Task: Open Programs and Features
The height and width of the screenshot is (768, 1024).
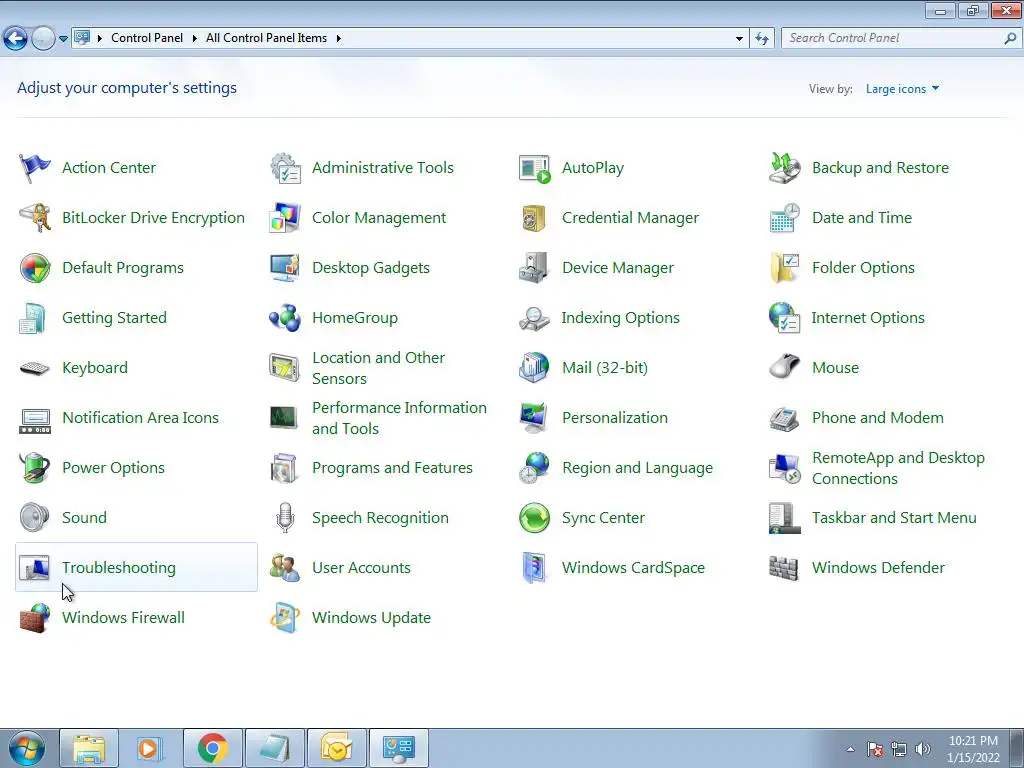Action: [392, 468]
